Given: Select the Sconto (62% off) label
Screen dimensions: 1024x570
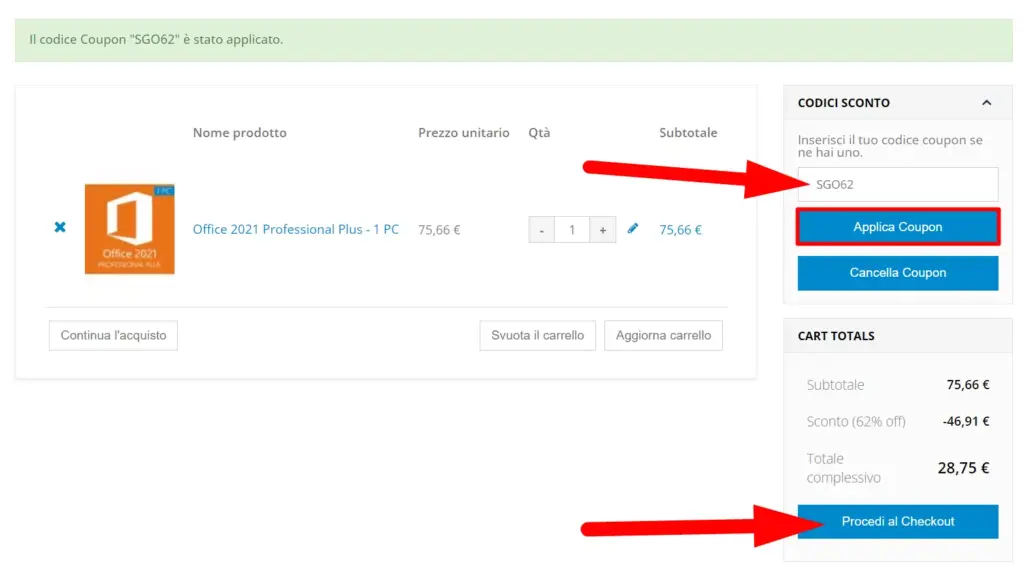Looking at the screenshot, I should (856, 422).
